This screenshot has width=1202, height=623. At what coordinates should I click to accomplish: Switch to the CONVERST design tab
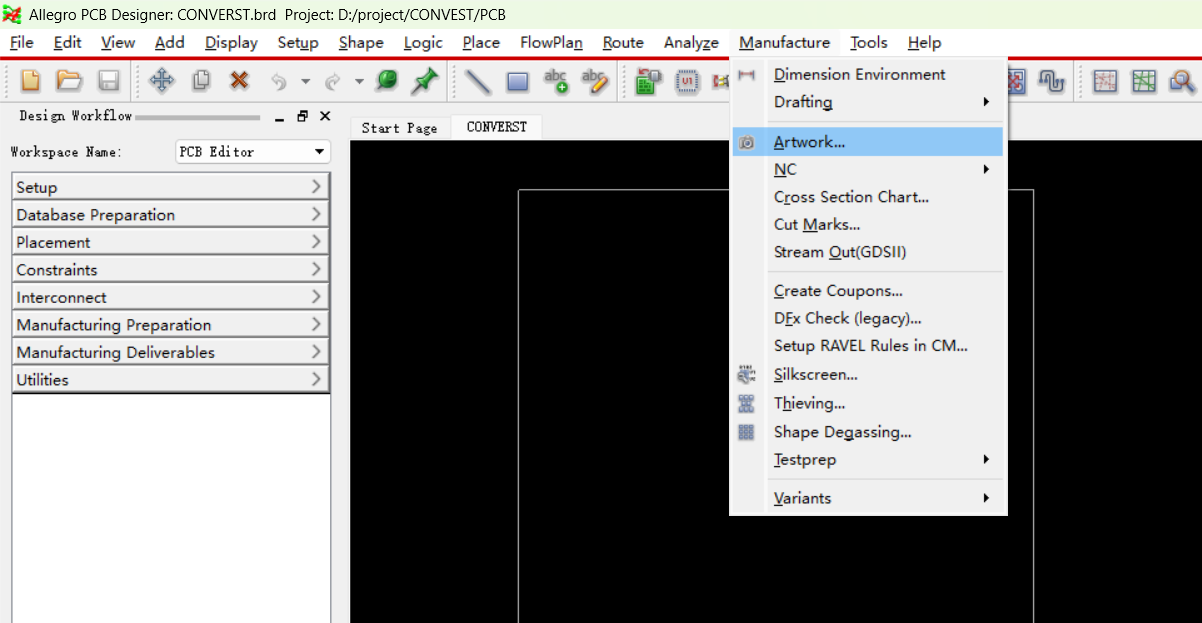(496, 127)
